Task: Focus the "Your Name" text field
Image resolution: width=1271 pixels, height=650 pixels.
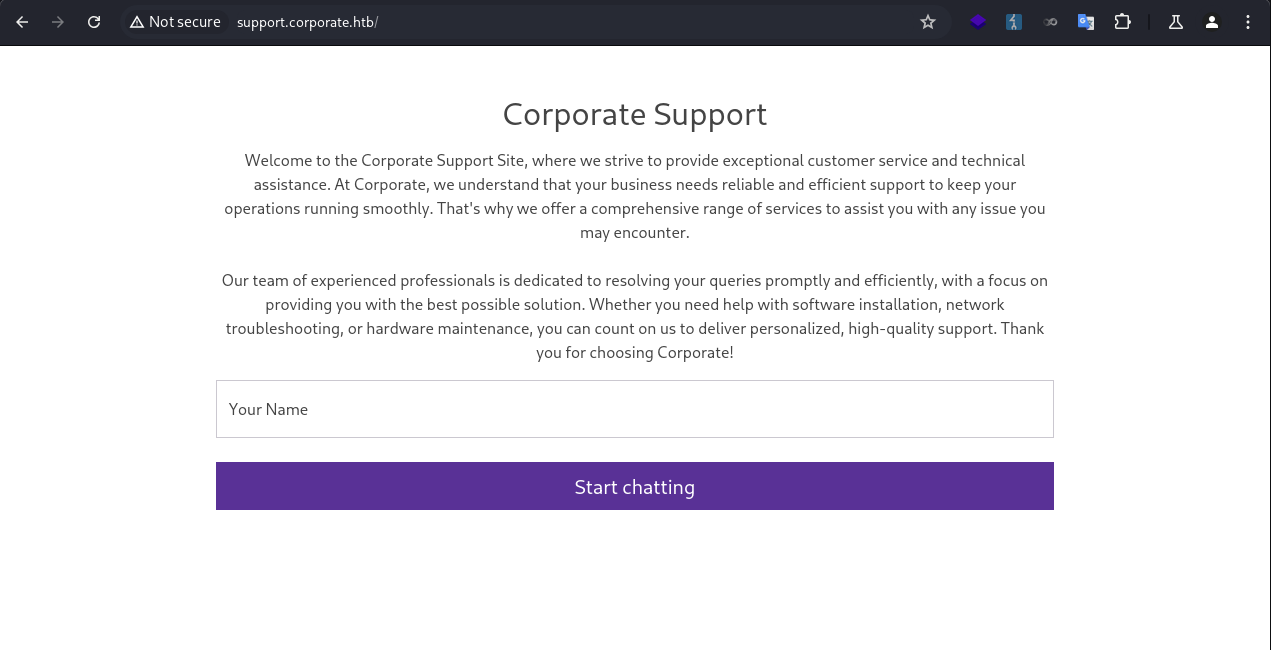Action: (x=634, y=409)
